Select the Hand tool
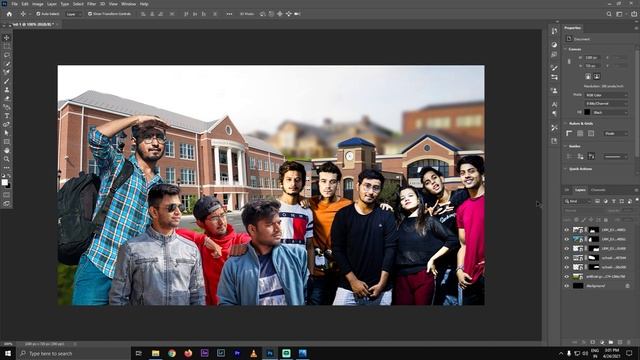 click(x=7, y=150)
